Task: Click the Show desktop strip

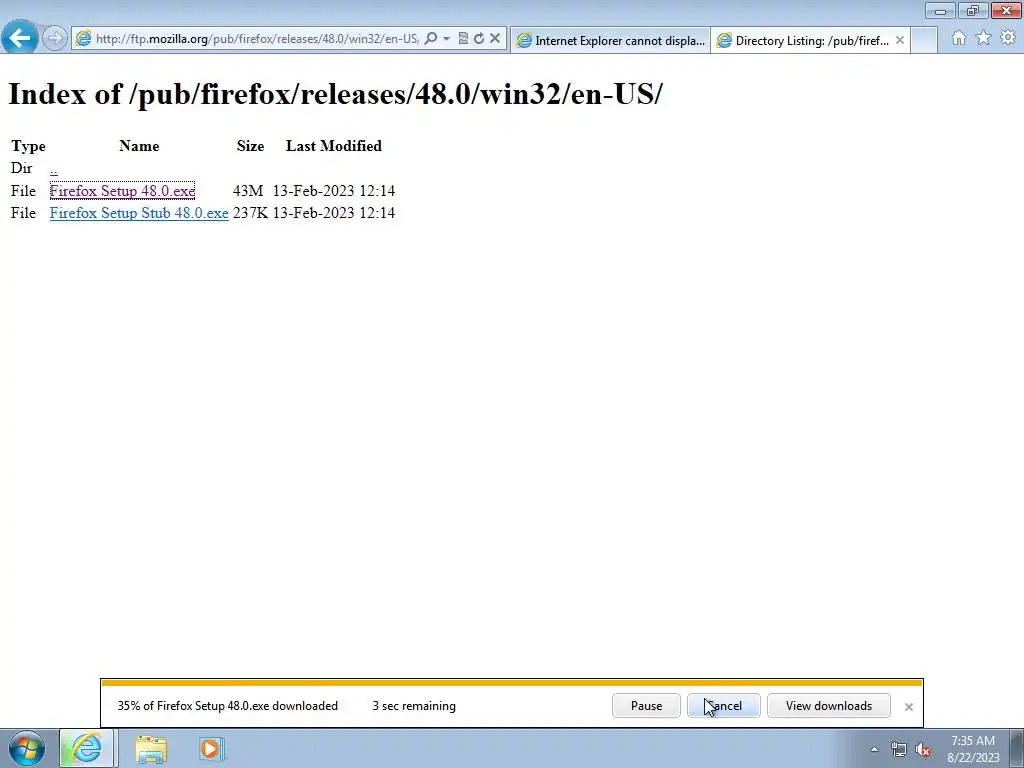Action: coord(1017,748)
